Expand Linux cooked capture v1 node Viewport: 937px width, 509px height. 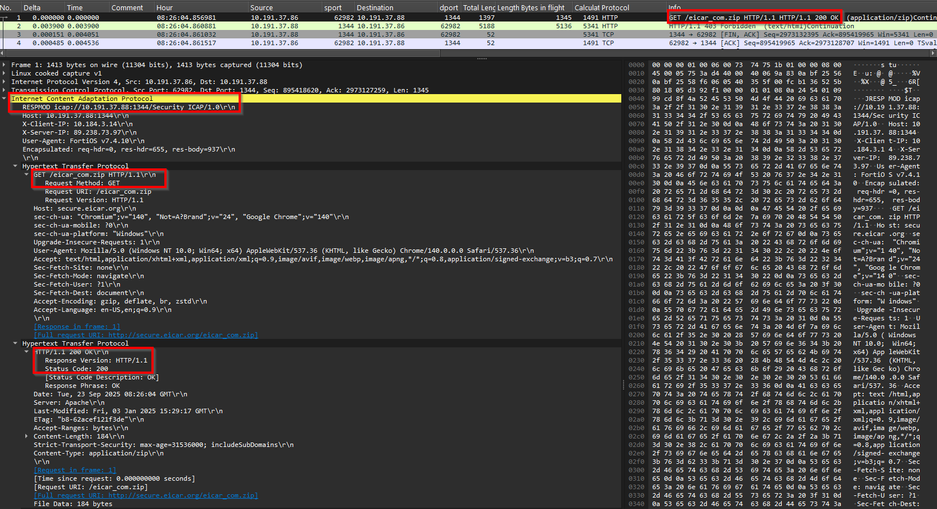tap(5, 72)
